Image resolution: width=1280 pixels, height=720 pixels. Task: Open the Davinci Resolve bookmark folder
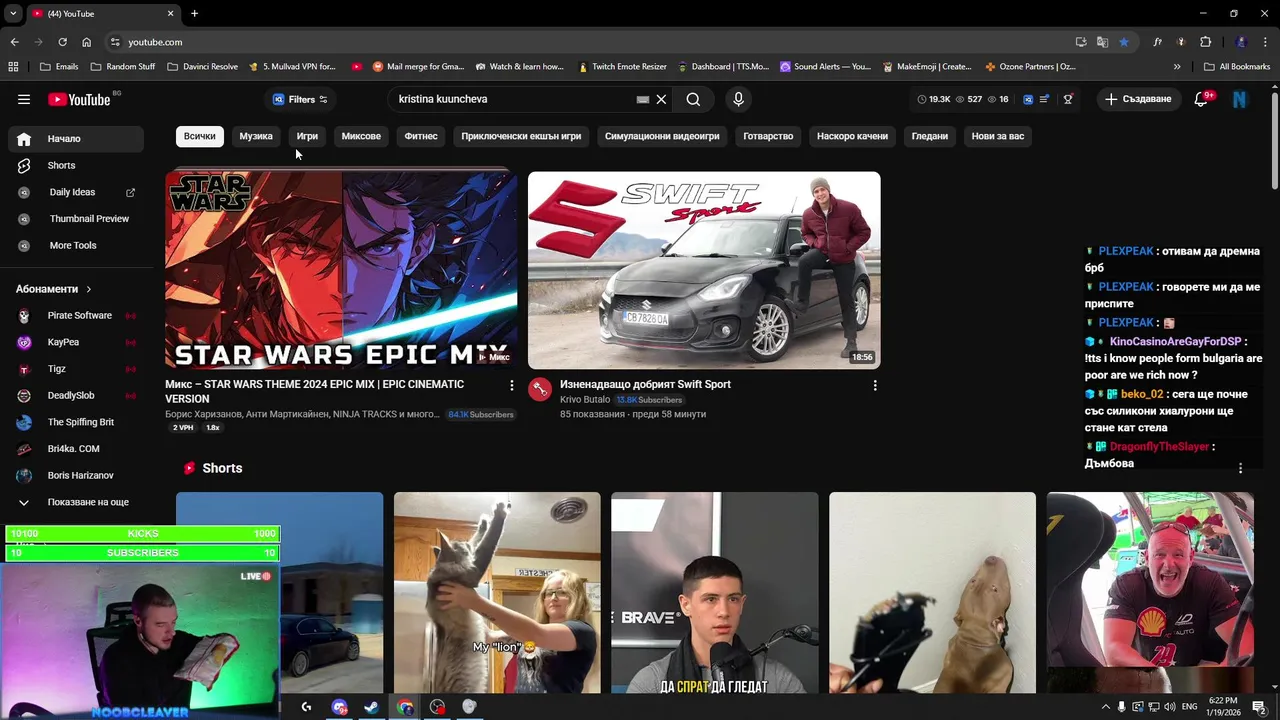point(202,67)
